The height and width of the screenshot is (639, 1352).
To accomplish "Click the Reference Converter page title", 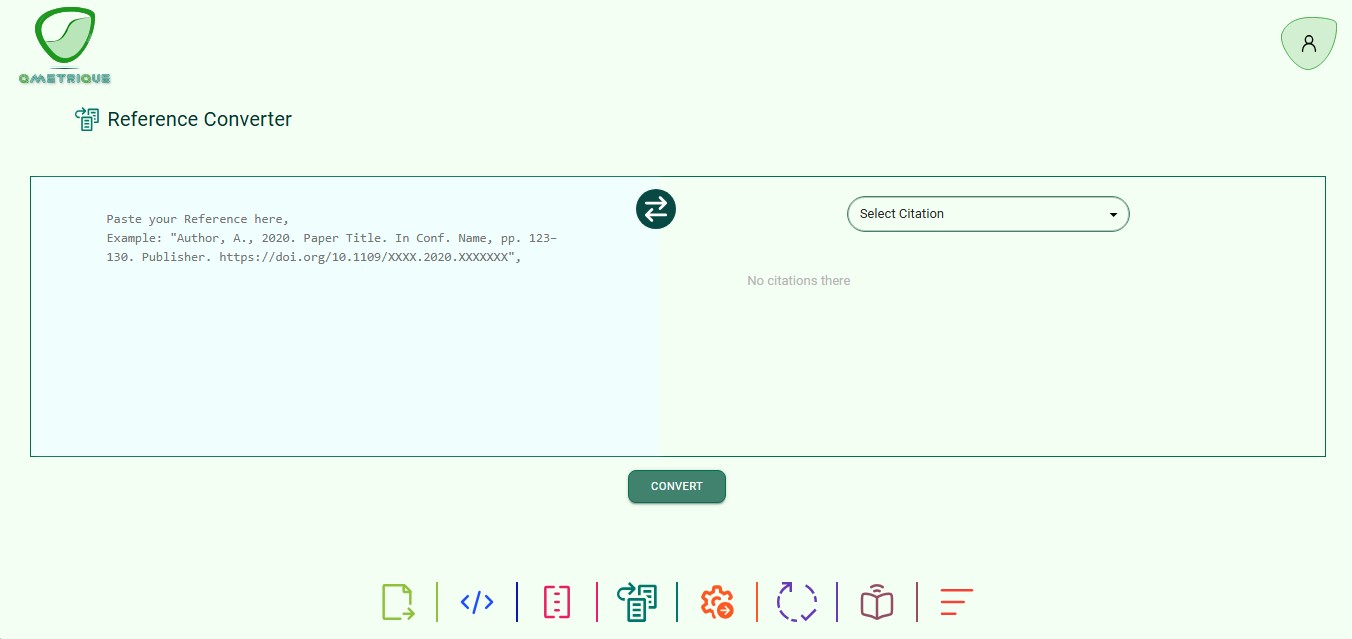I will pos(200,119).
